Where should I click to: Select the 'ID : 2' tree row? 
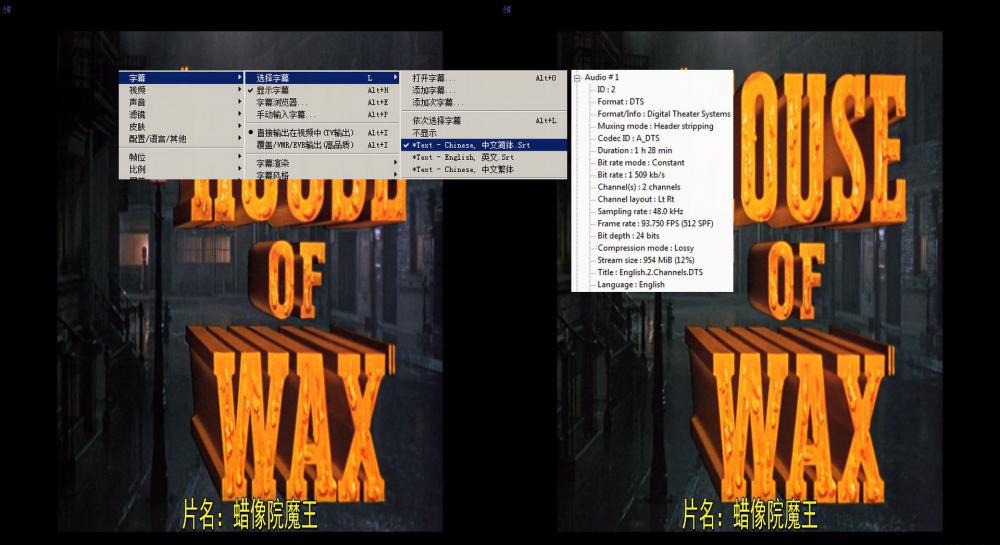coord(606,89)
